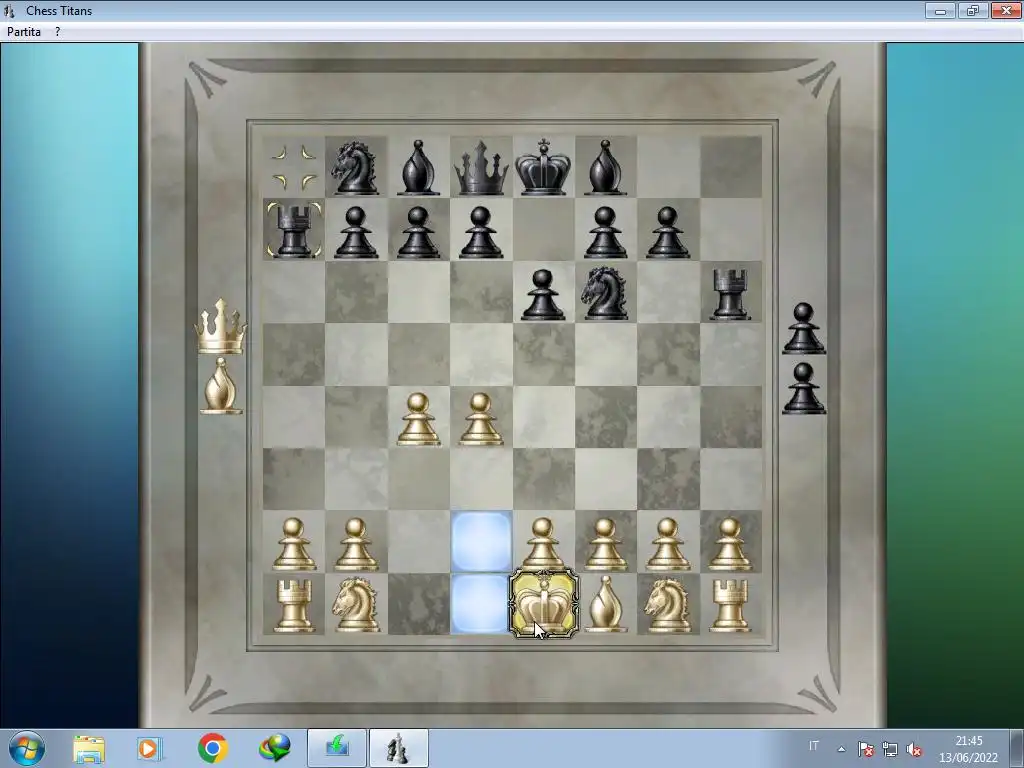Viewport: 1024px width, 768px height.
Task: Click the black bishop on c8
Action: coord(418,167)
